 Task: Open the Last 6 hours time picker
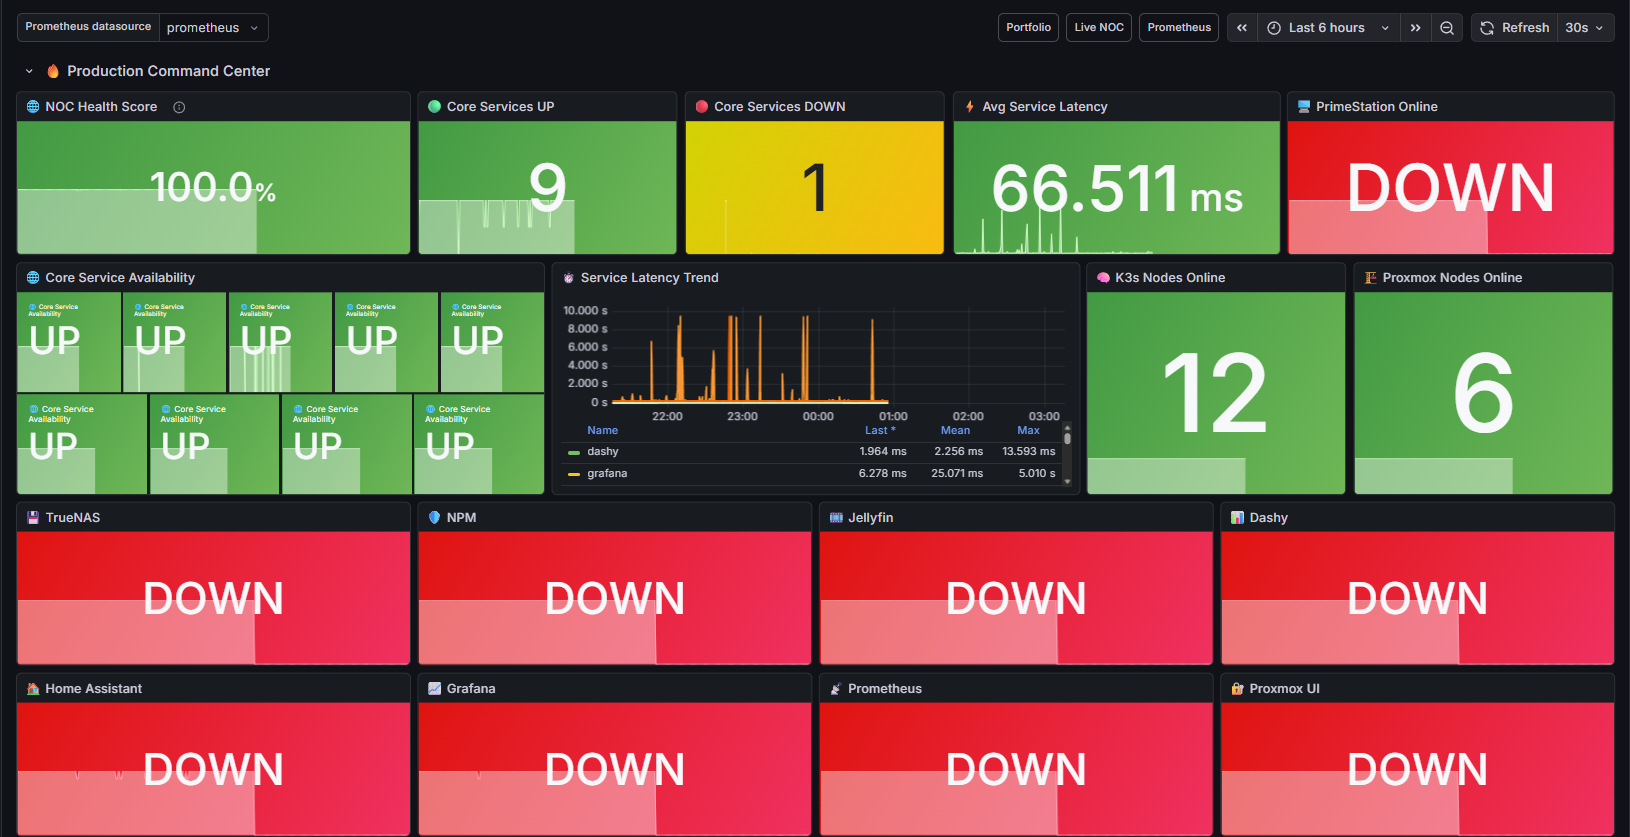pos(1328,28)
